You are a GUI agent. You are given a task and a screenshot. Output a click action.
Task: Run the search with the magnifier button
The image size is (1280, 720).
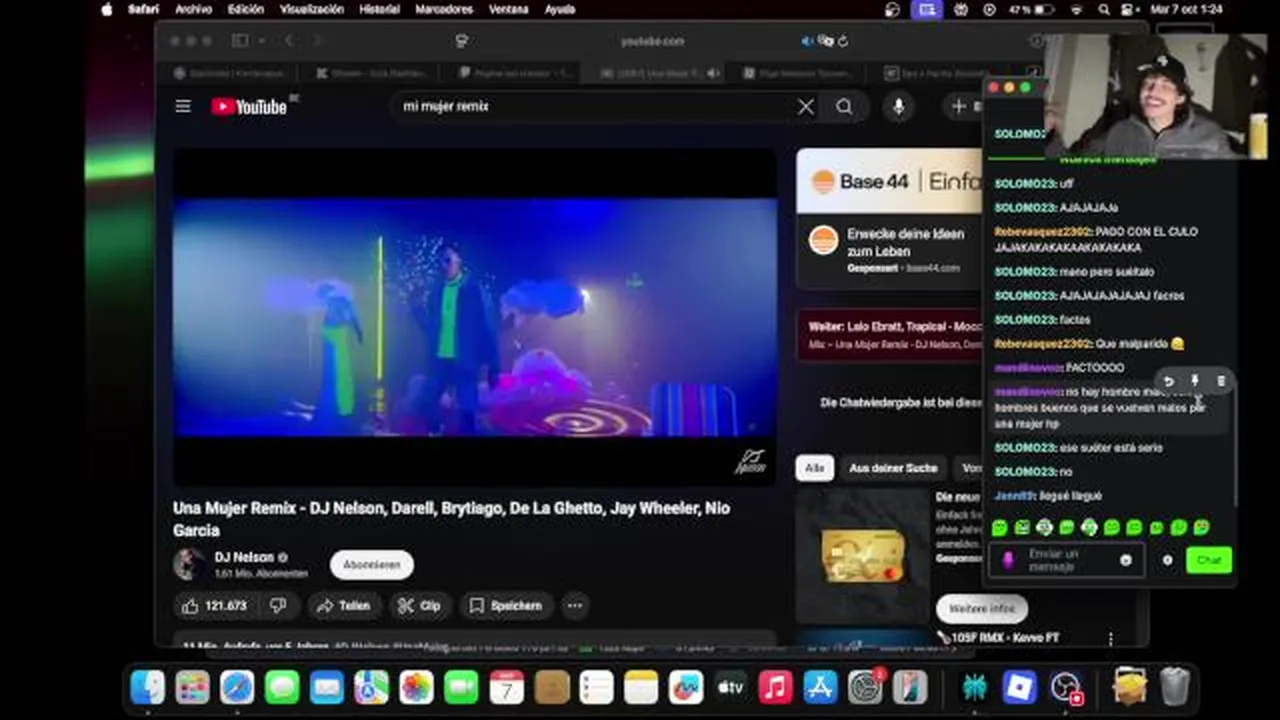coord(845,107)
